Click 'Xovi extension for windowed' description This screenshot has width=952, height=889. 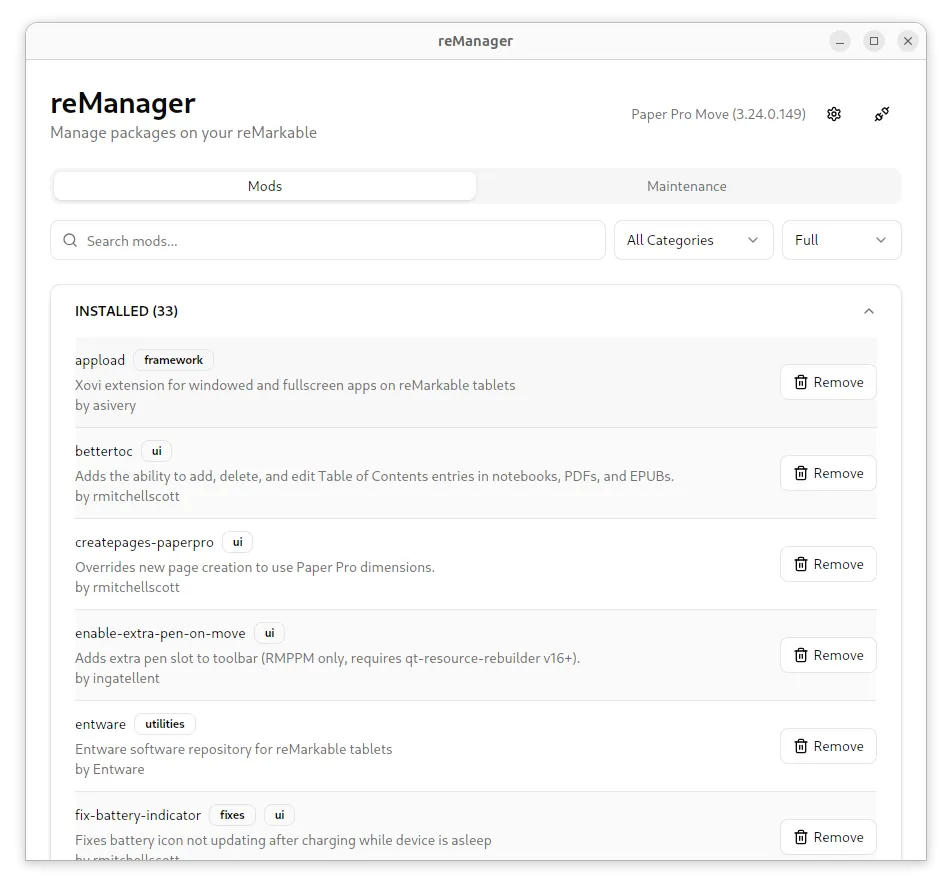coord(295,386)
